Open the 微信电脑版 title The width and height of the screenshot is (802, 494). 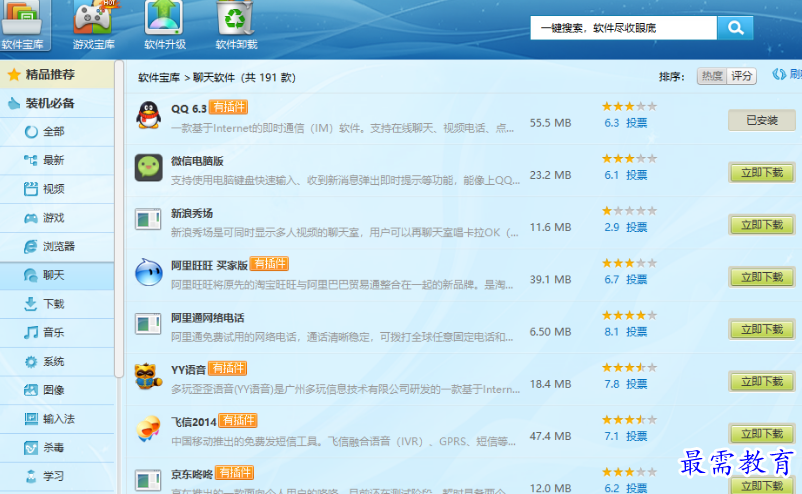pos(197,161)
